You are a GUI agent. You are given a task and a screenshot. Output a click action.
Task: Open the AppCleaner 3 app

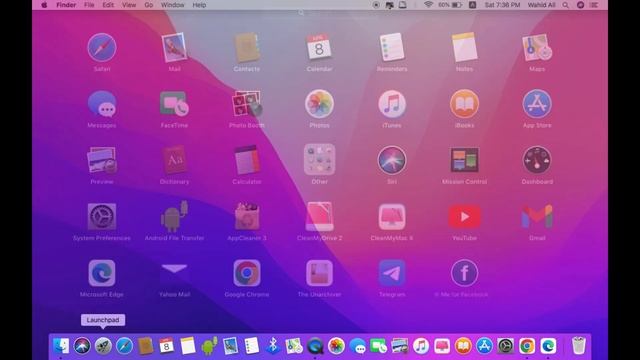[247, 216]
